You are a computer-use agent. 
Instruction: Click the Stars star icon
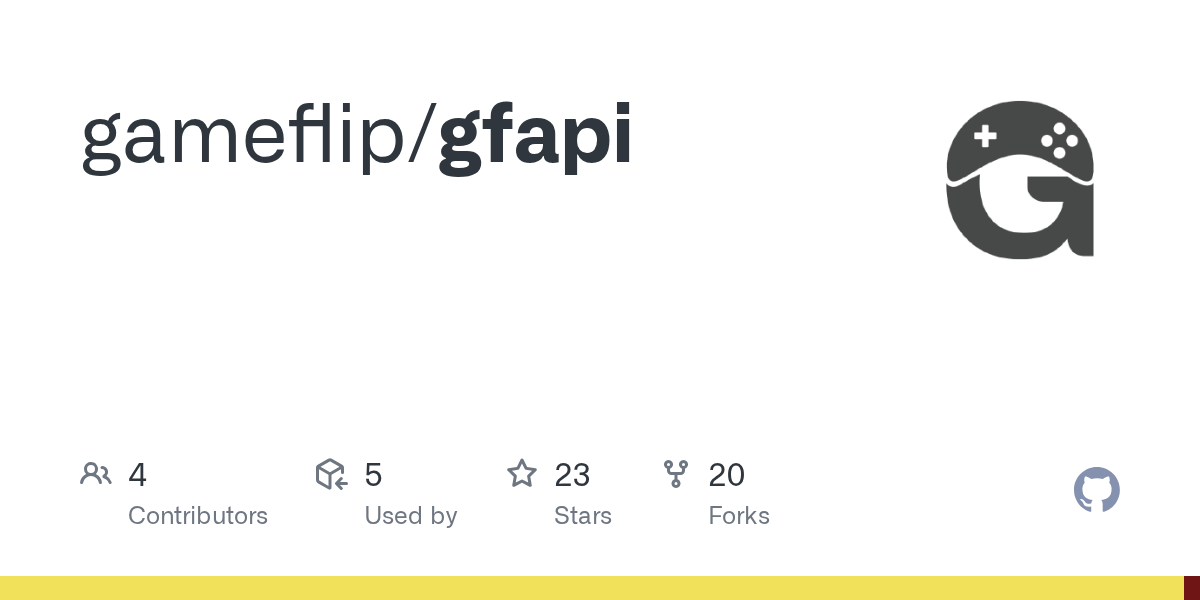point(522,474)
